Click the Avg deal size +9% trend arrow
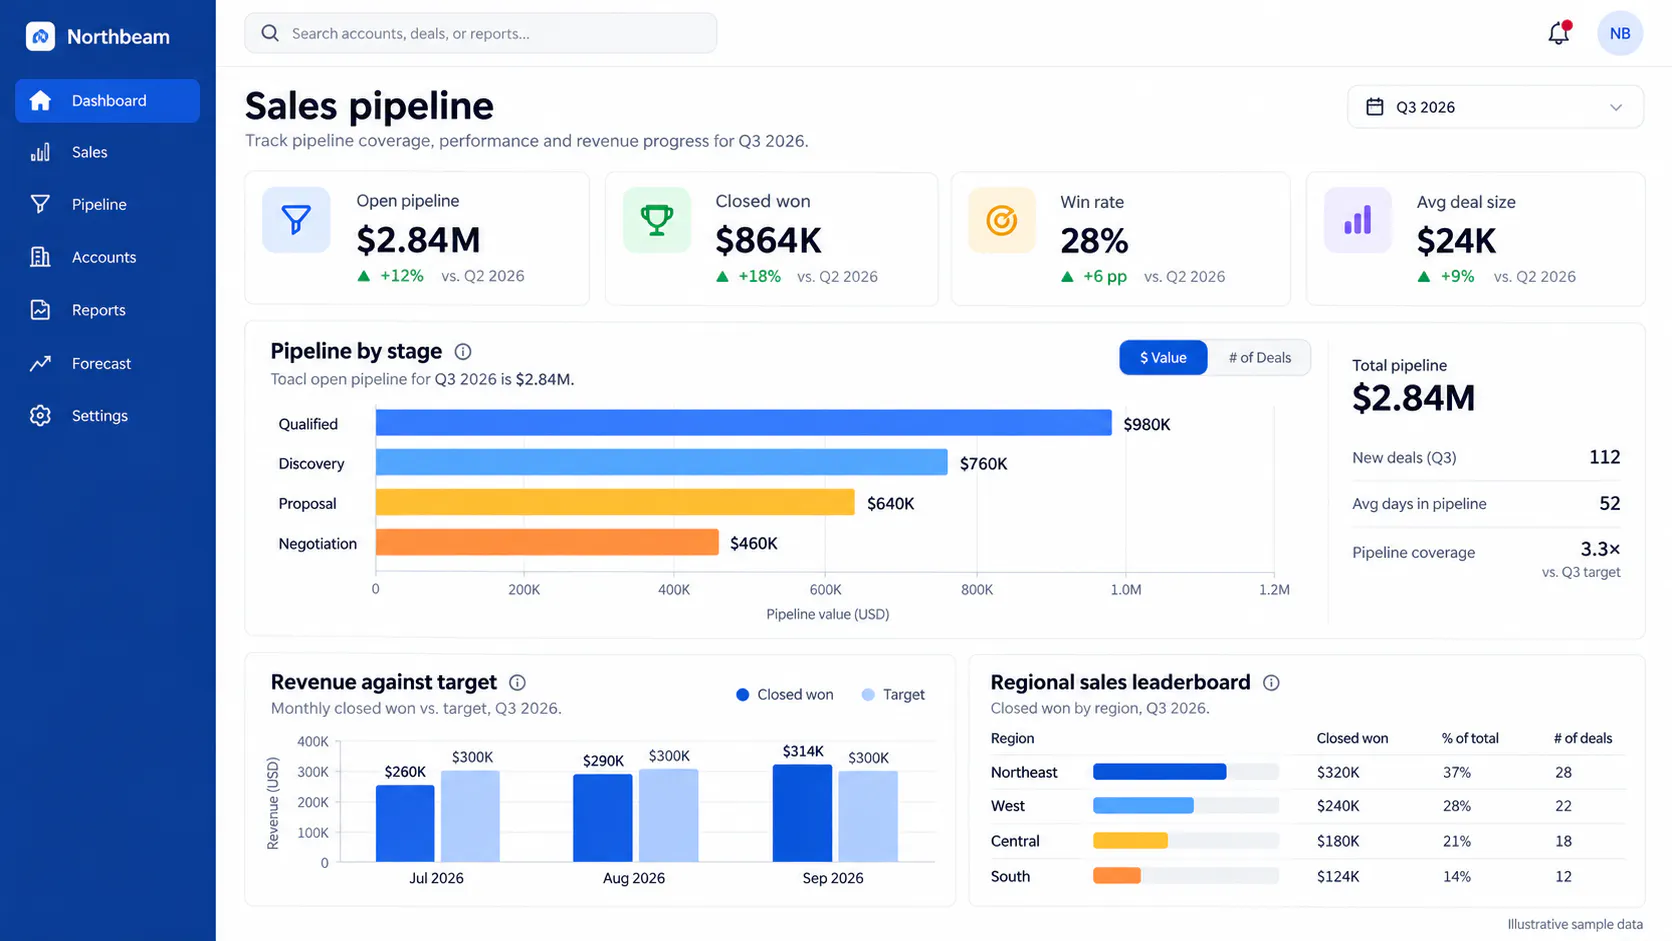The height and width of the screenshot is (941, 1672). click(x=1424, y=276)
